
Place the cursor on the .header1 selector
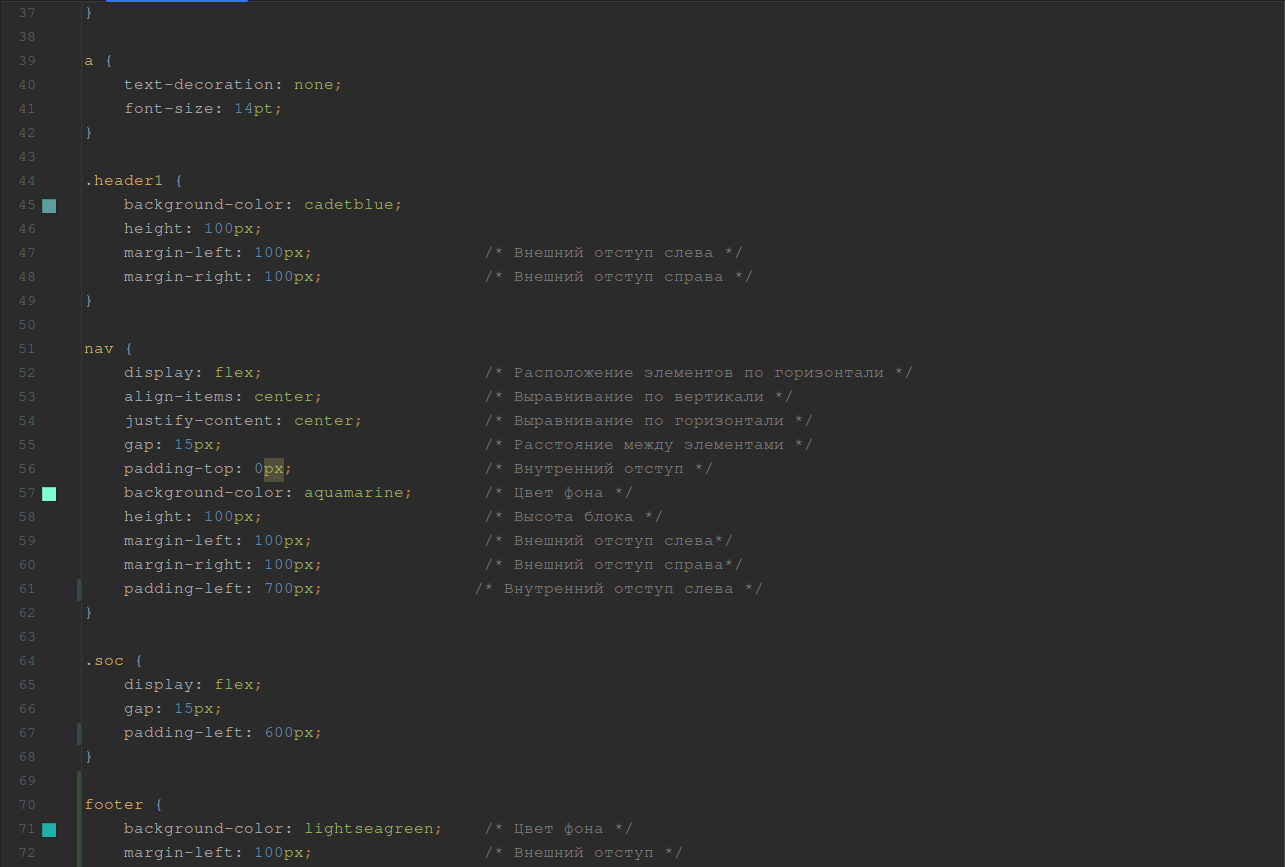(128, 181)
